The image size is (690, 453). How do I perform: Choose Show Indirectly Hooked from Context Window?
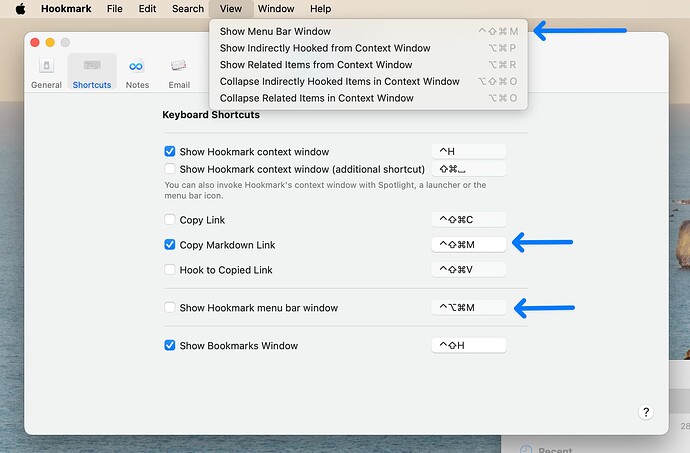368,48
